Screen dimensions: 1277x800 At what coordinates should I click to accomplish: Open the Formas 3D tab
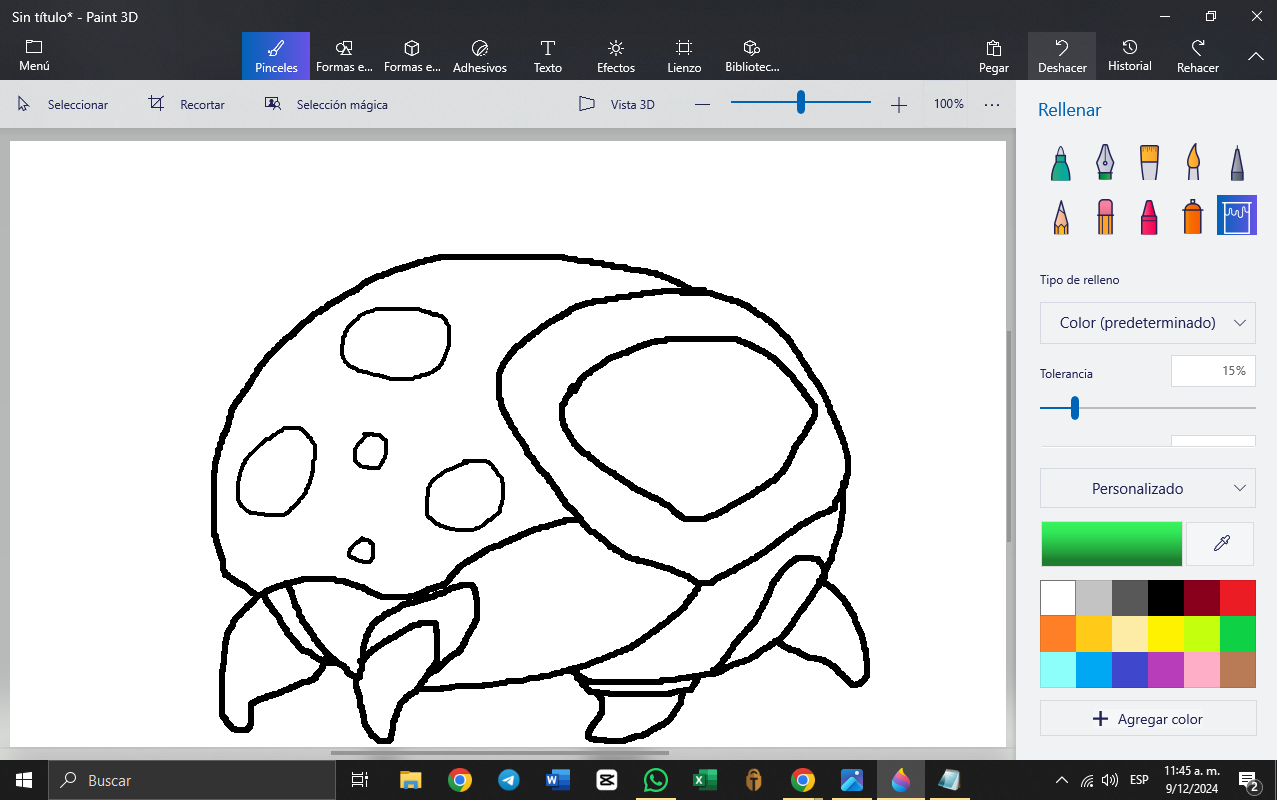click(x=412, y=56)
